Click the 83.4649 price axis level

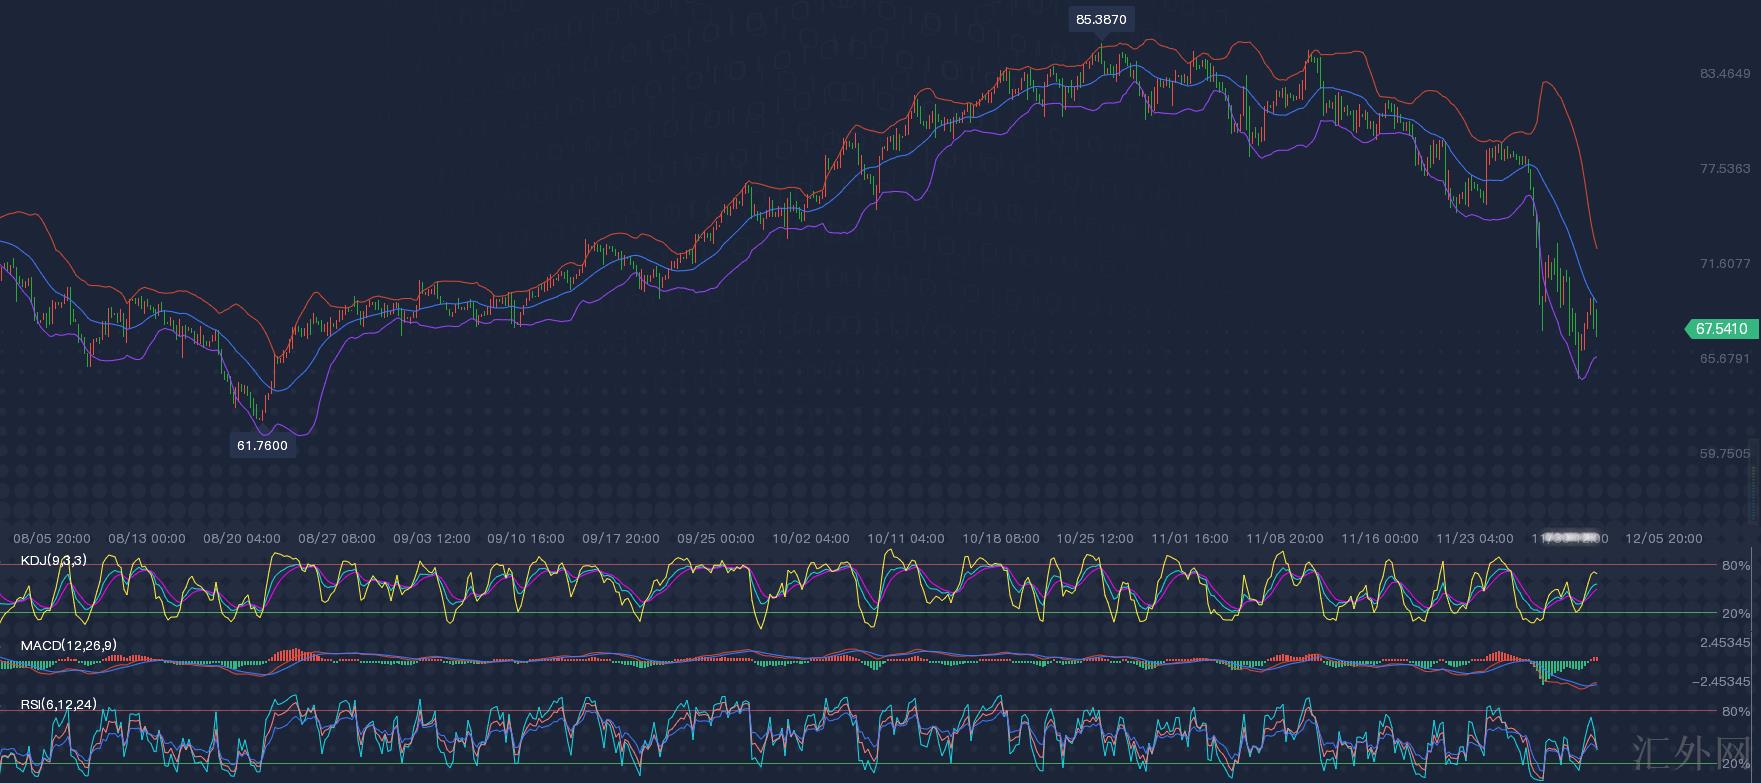point(1725,74)
